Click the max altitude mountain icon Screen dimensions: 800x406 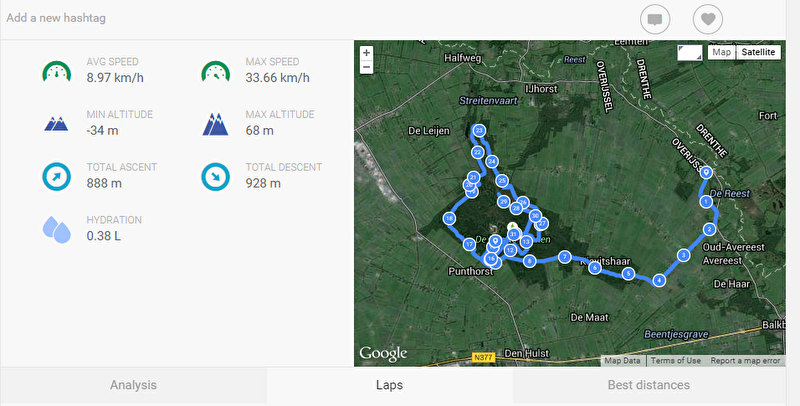pos(215,124)
